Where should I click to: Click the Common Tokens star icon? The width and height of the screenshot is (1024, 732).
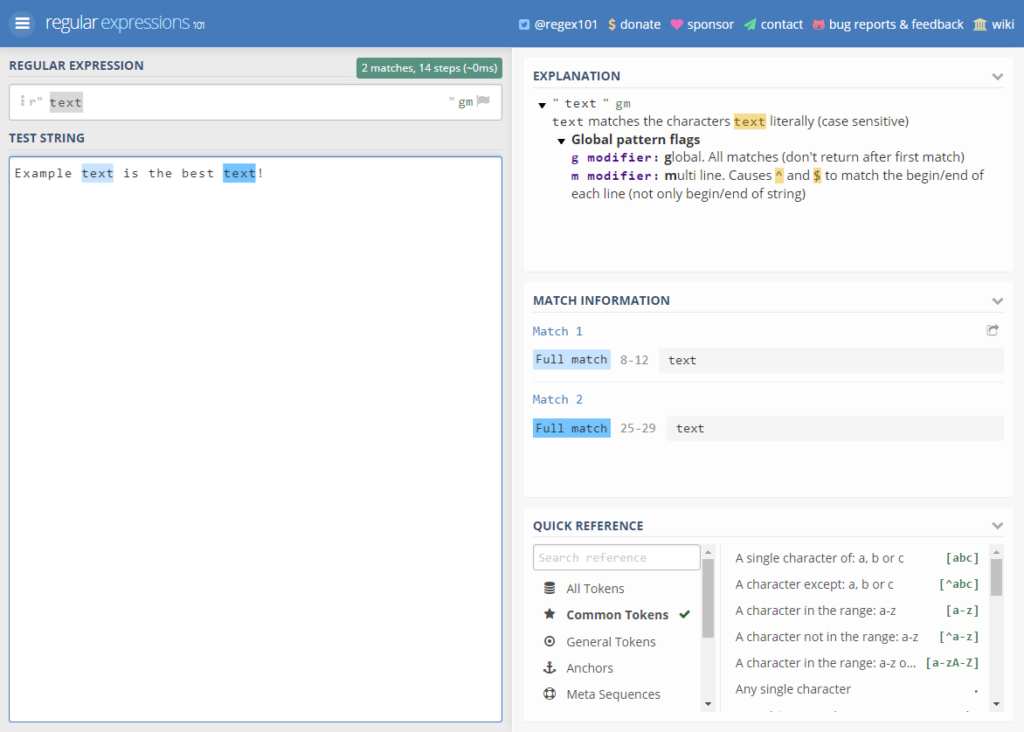[x=550, y=614]
